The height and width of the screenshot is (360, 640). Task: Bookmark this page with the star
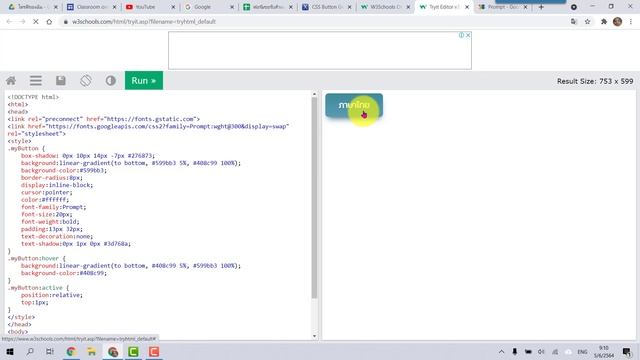coord(587,22)
